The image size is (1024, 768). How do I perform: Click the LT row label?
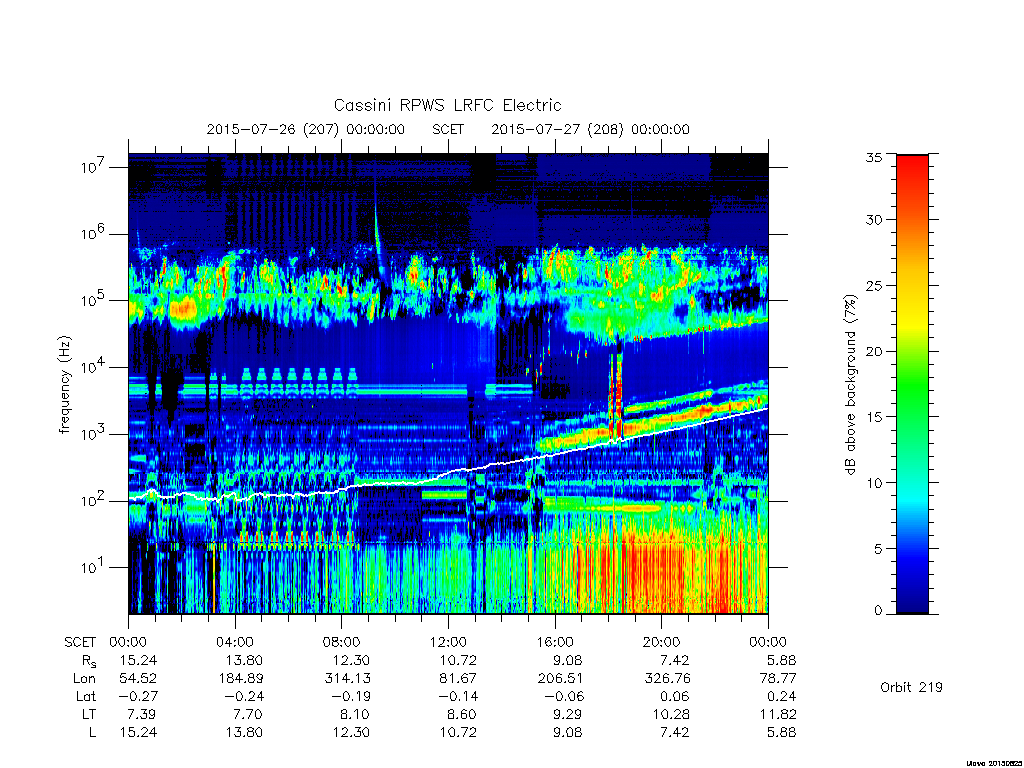pos(88,714)
